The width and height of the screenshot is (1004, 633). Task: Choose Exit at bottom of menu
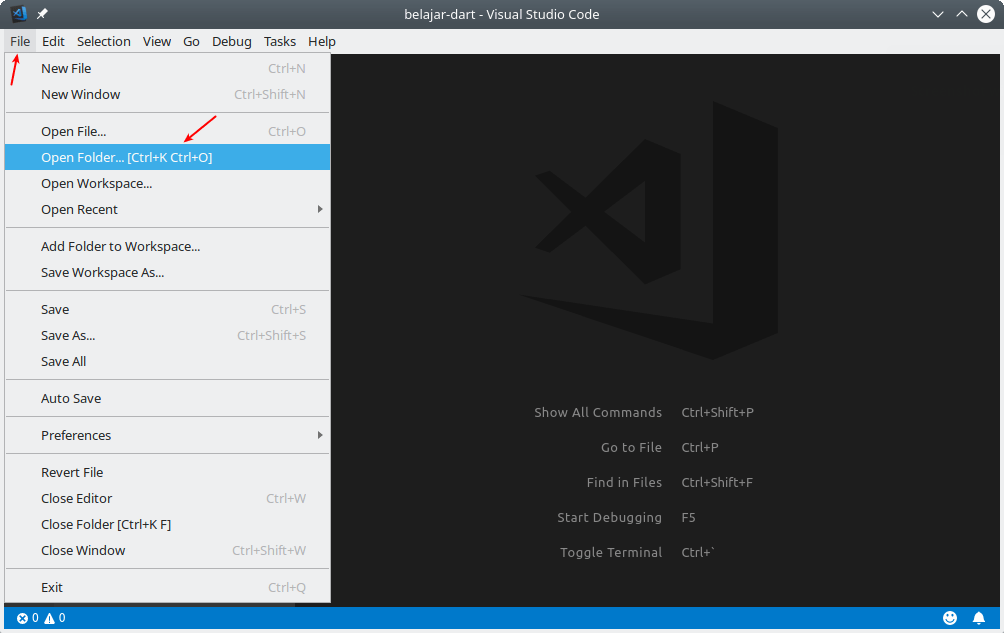coord(167,588)
